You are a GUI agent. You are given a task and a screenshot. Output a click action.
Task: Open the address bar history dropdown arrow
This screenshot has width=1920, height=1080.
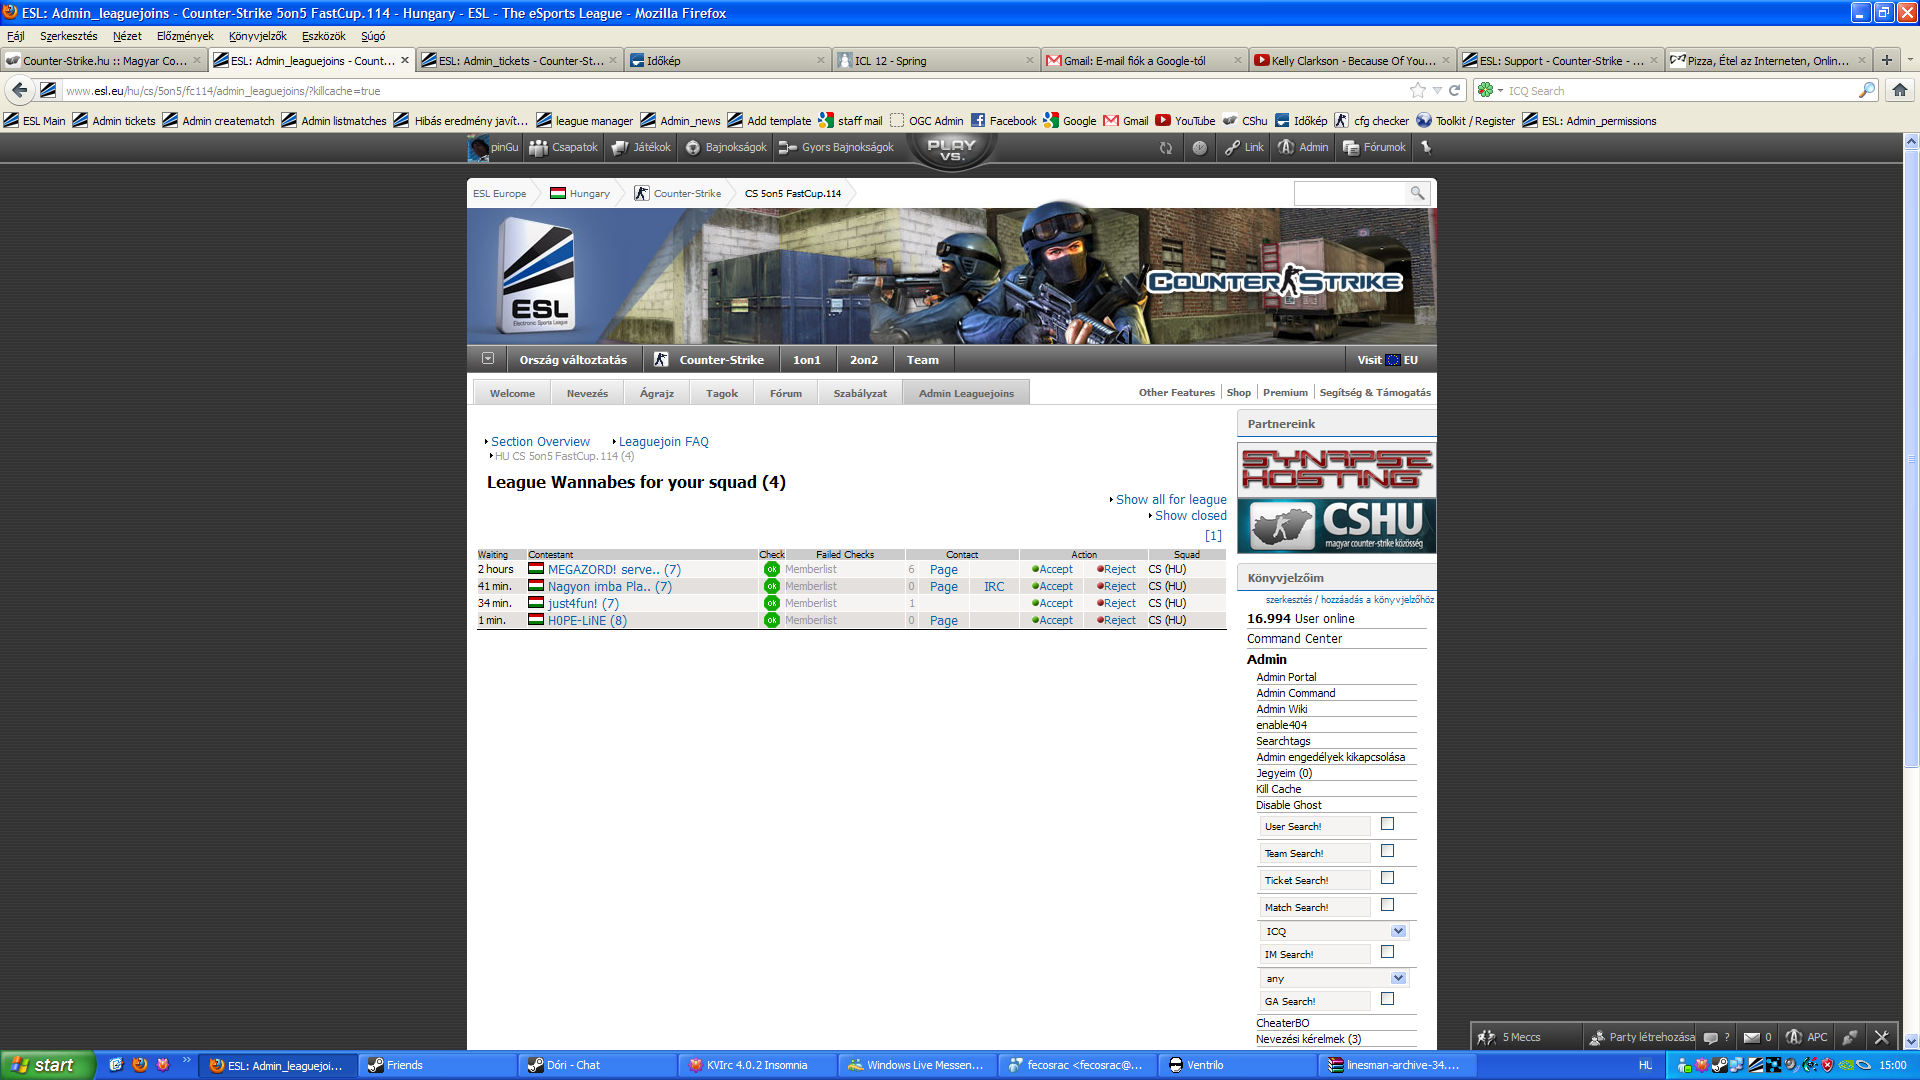pos(1437,90)
